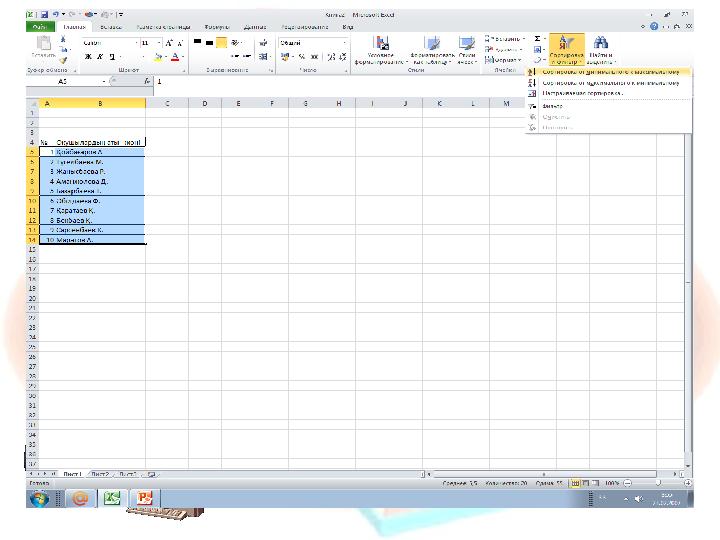Switch to Page Break Preview view
Image resolution: width=720 pixels, height=540 pixels.
[x=596, y=484]
